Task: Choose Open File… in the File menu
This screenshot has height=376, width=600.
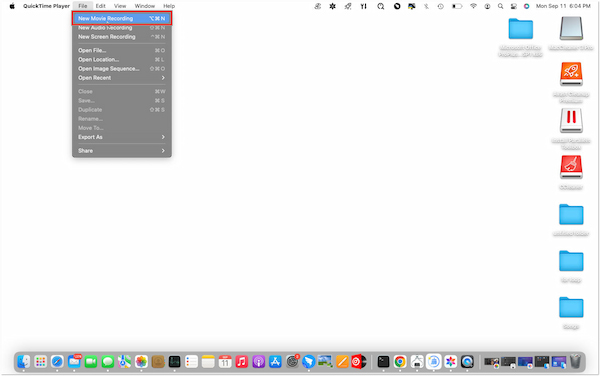Action: 122,50
